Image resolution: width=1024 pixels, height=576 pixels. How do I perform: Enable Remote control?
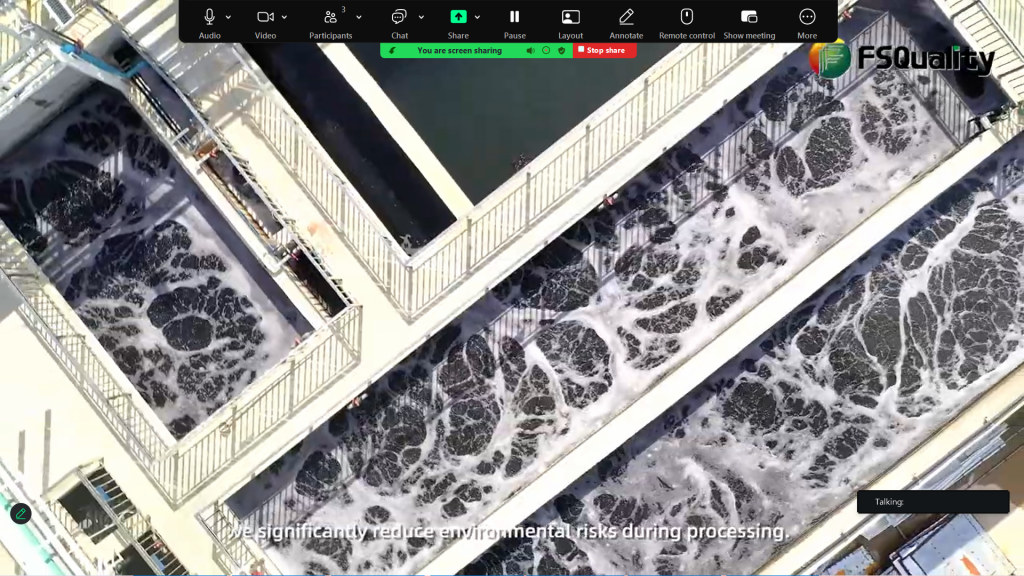(687, 17)
